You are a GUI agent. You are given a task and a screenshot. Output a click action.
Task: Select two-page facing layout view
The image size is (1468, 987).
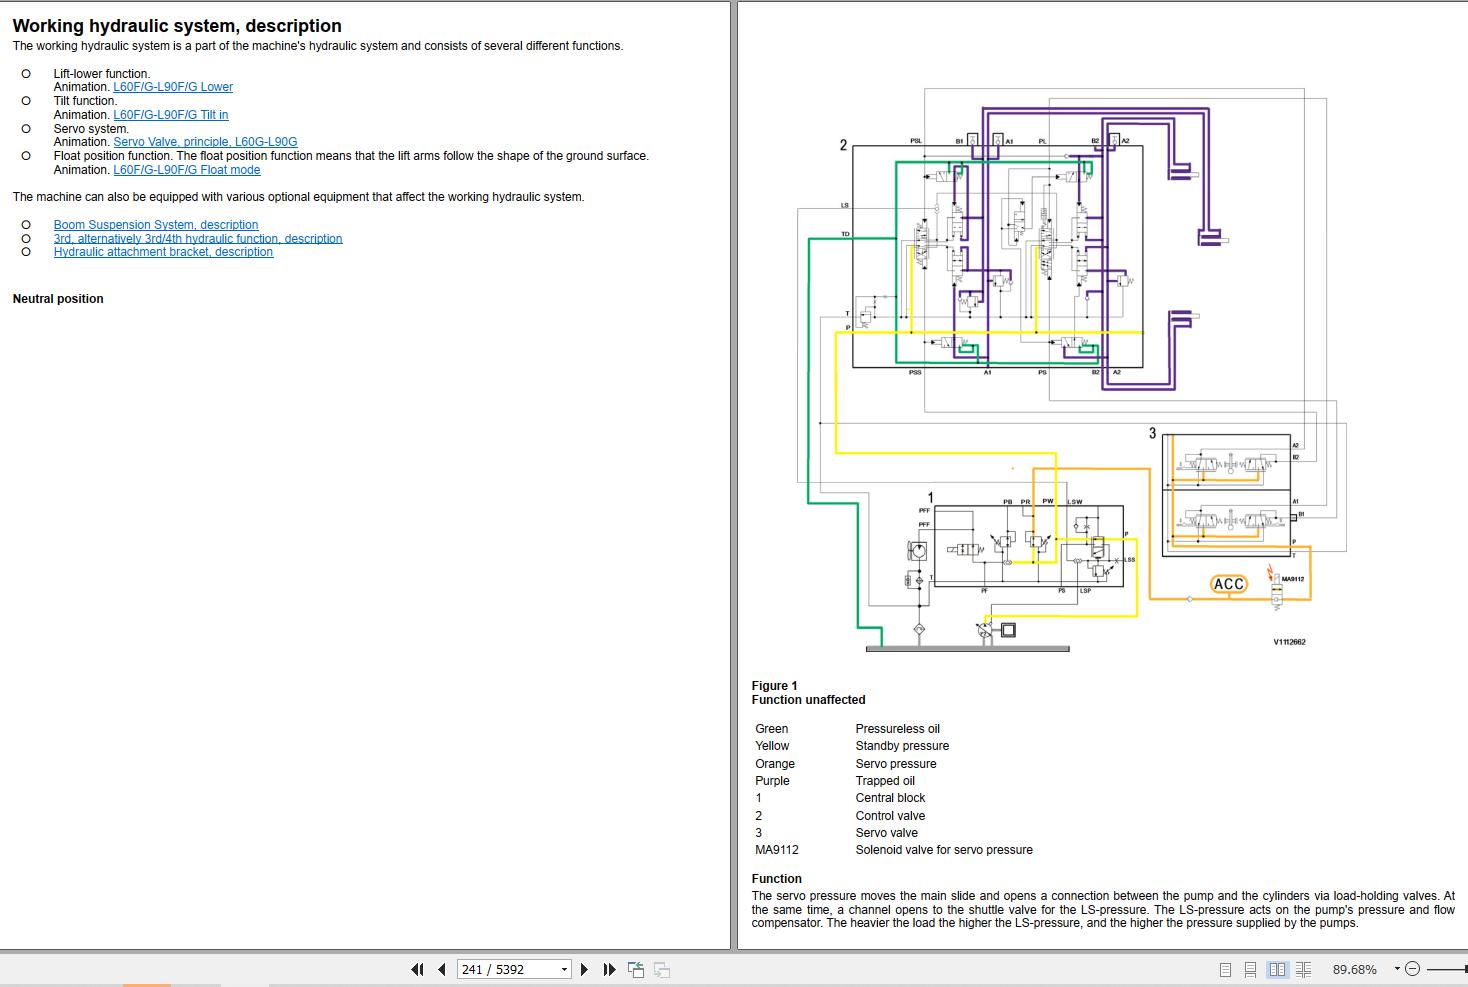click(x=1277, y=969)
